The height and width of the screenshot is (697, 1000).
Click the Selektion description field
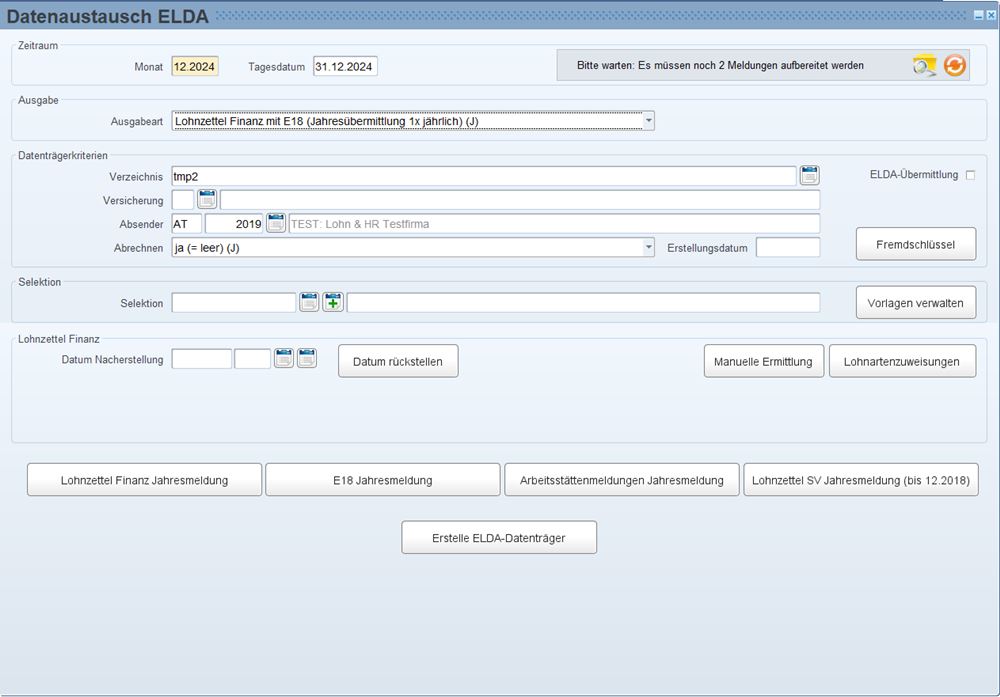[x=584, y=302]
